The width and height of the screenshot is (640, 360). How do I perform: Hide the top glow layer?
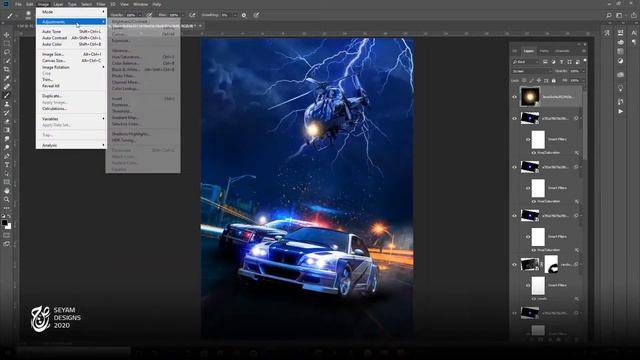click(514, 97)
